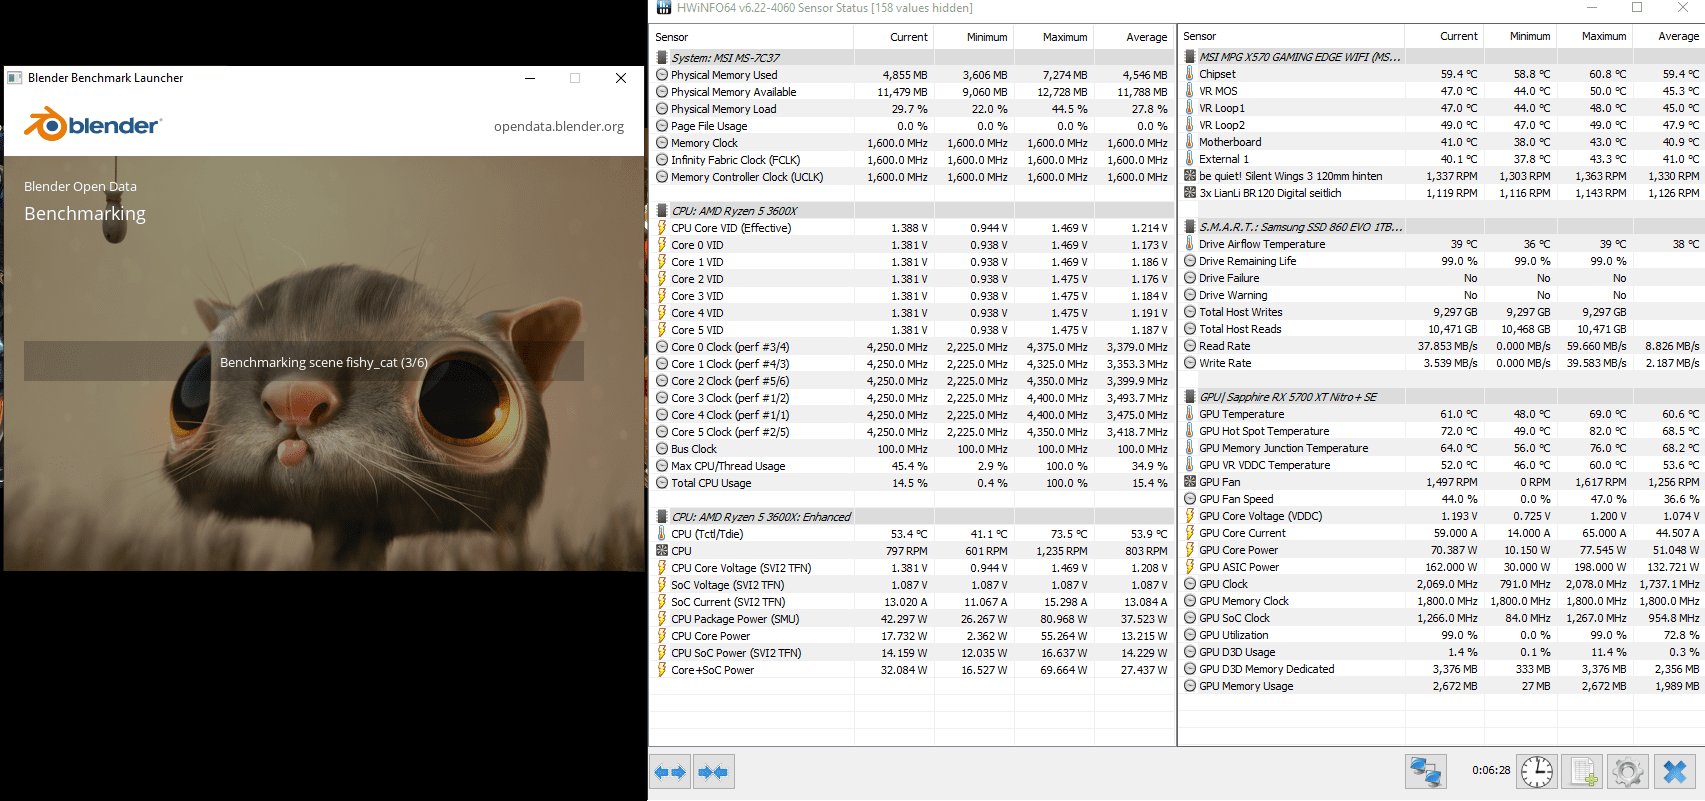Click the fan icon next to the CPU fan row
Screen dimensions: 1705x801
pos(662,551)
